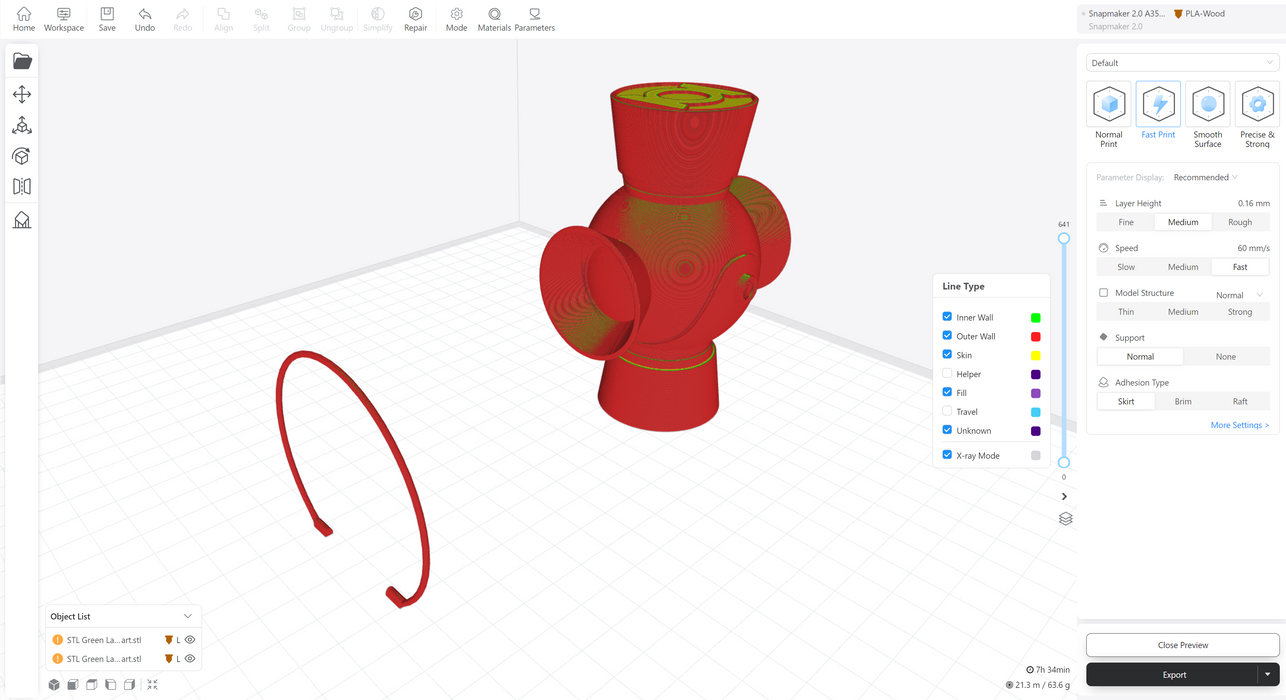This screenshot has height=700, width=1286.
Task: Select the Mirror tool in left sidebar
Action: click(x=22, y=187)
